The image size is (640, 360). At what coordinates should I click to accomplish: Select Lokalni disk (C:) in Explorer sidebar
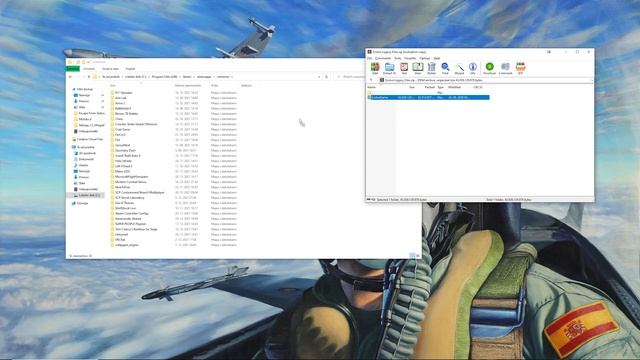click(89, 195)
